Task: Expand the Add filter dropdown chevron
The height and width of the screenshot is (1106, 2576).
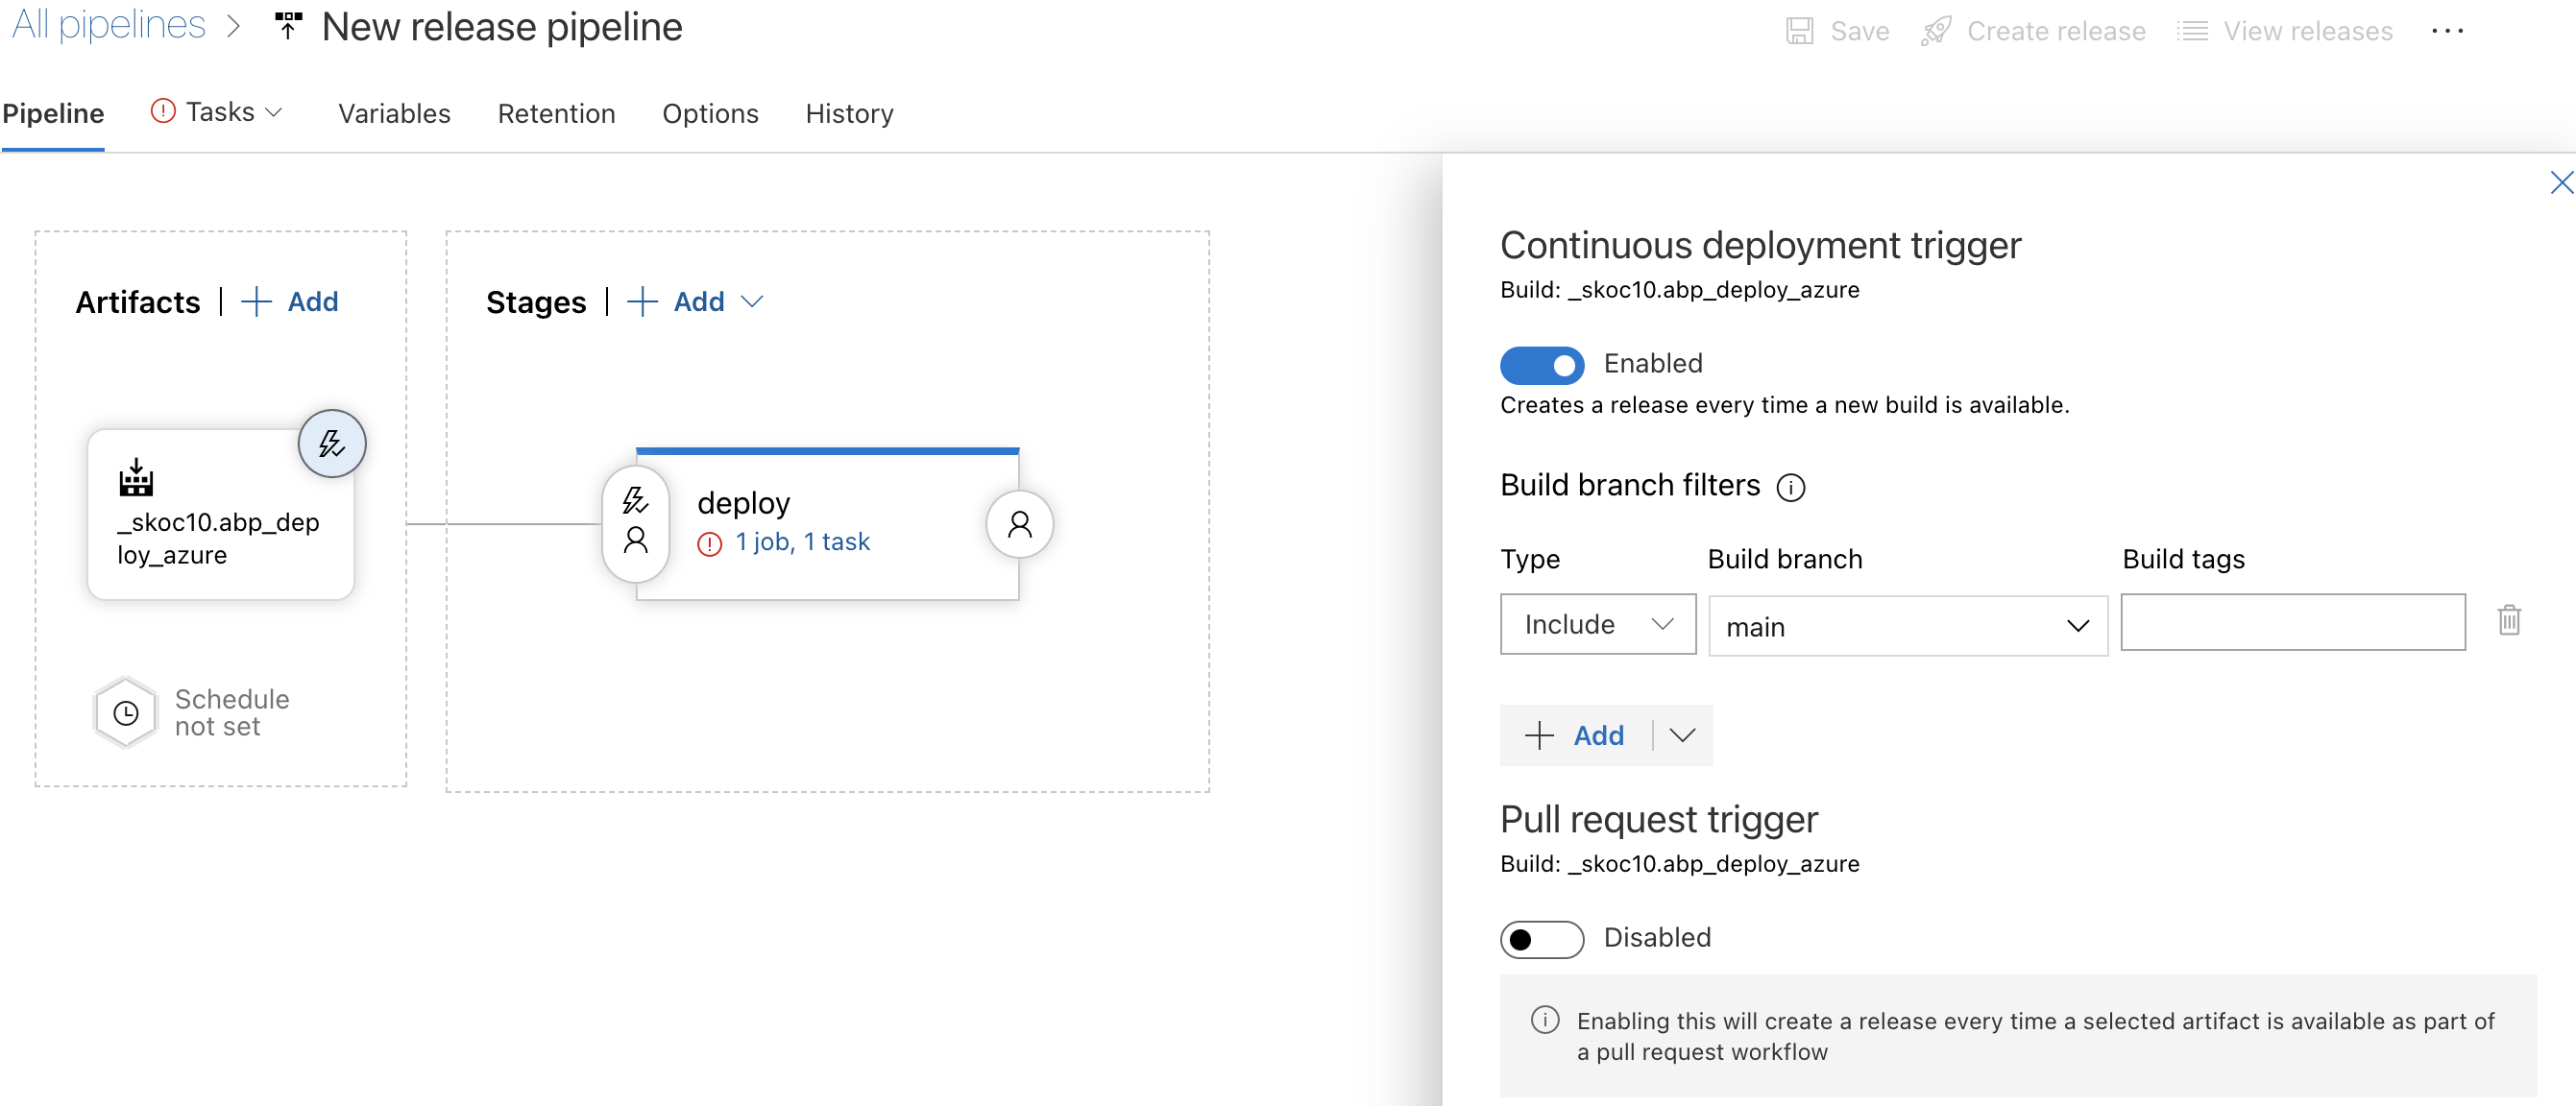Action: pos(1683,735)
